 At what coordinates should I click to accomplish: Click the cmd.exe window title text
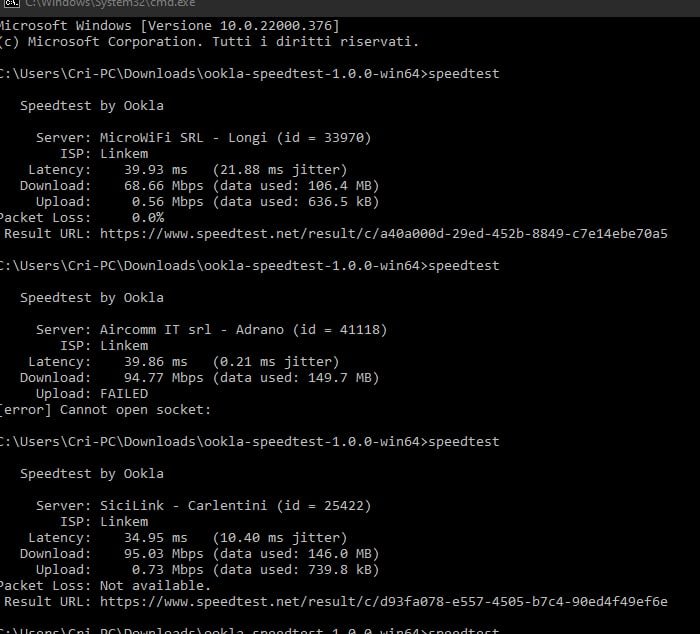pyautogui.click(x=110, y=4)
